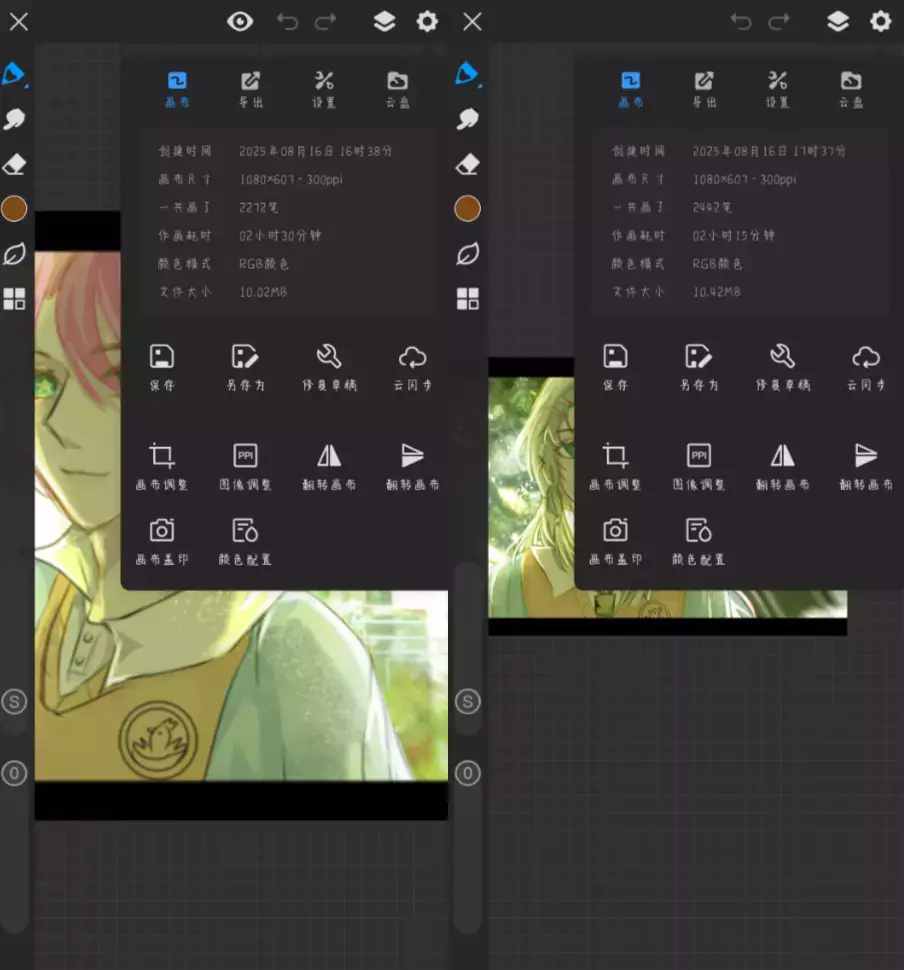The image size is (904, 970).
Task: Switch to 云盘 tab in right screenshot
Action: 851,90
